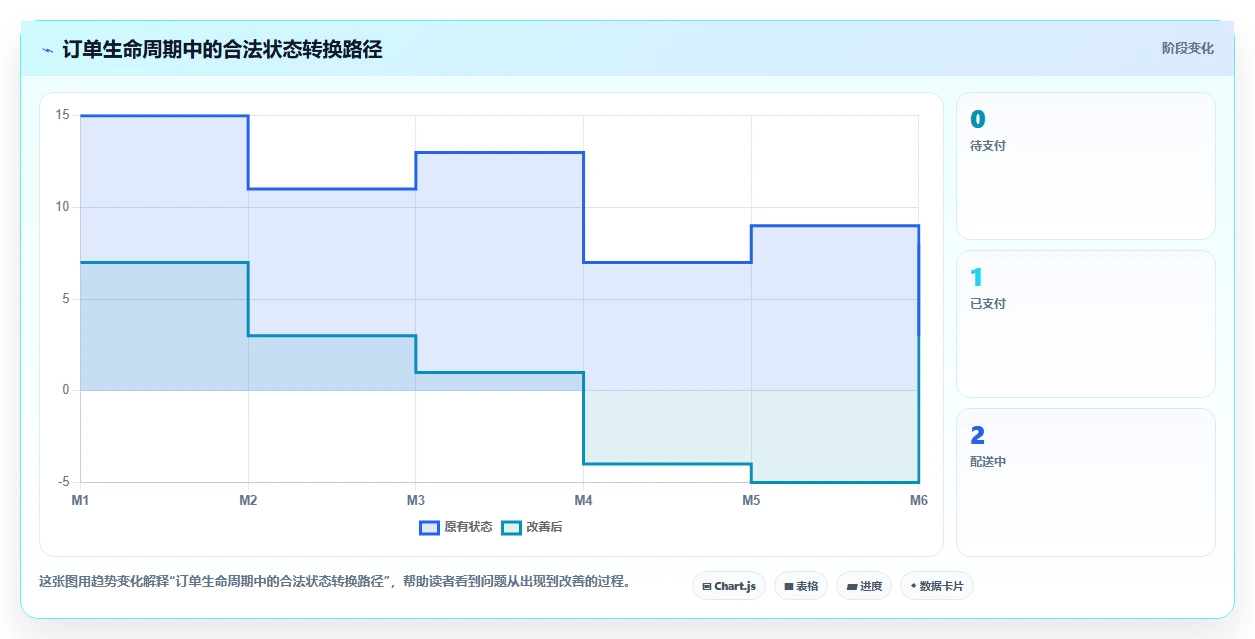Viewport: 1255px width, 639px height.
Task: Click the M2 x-axis label
Action: tap(248, 500)
